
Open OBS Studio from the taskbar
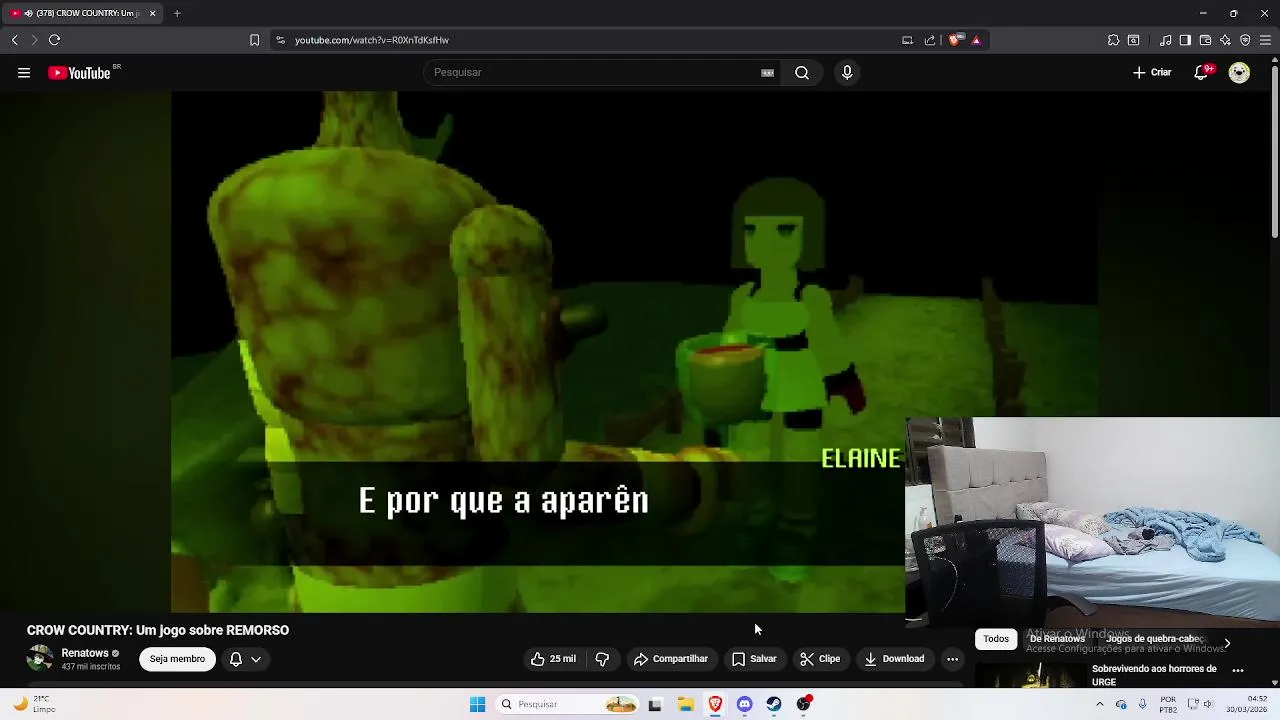pyautogui.click(x=803, y=704)
